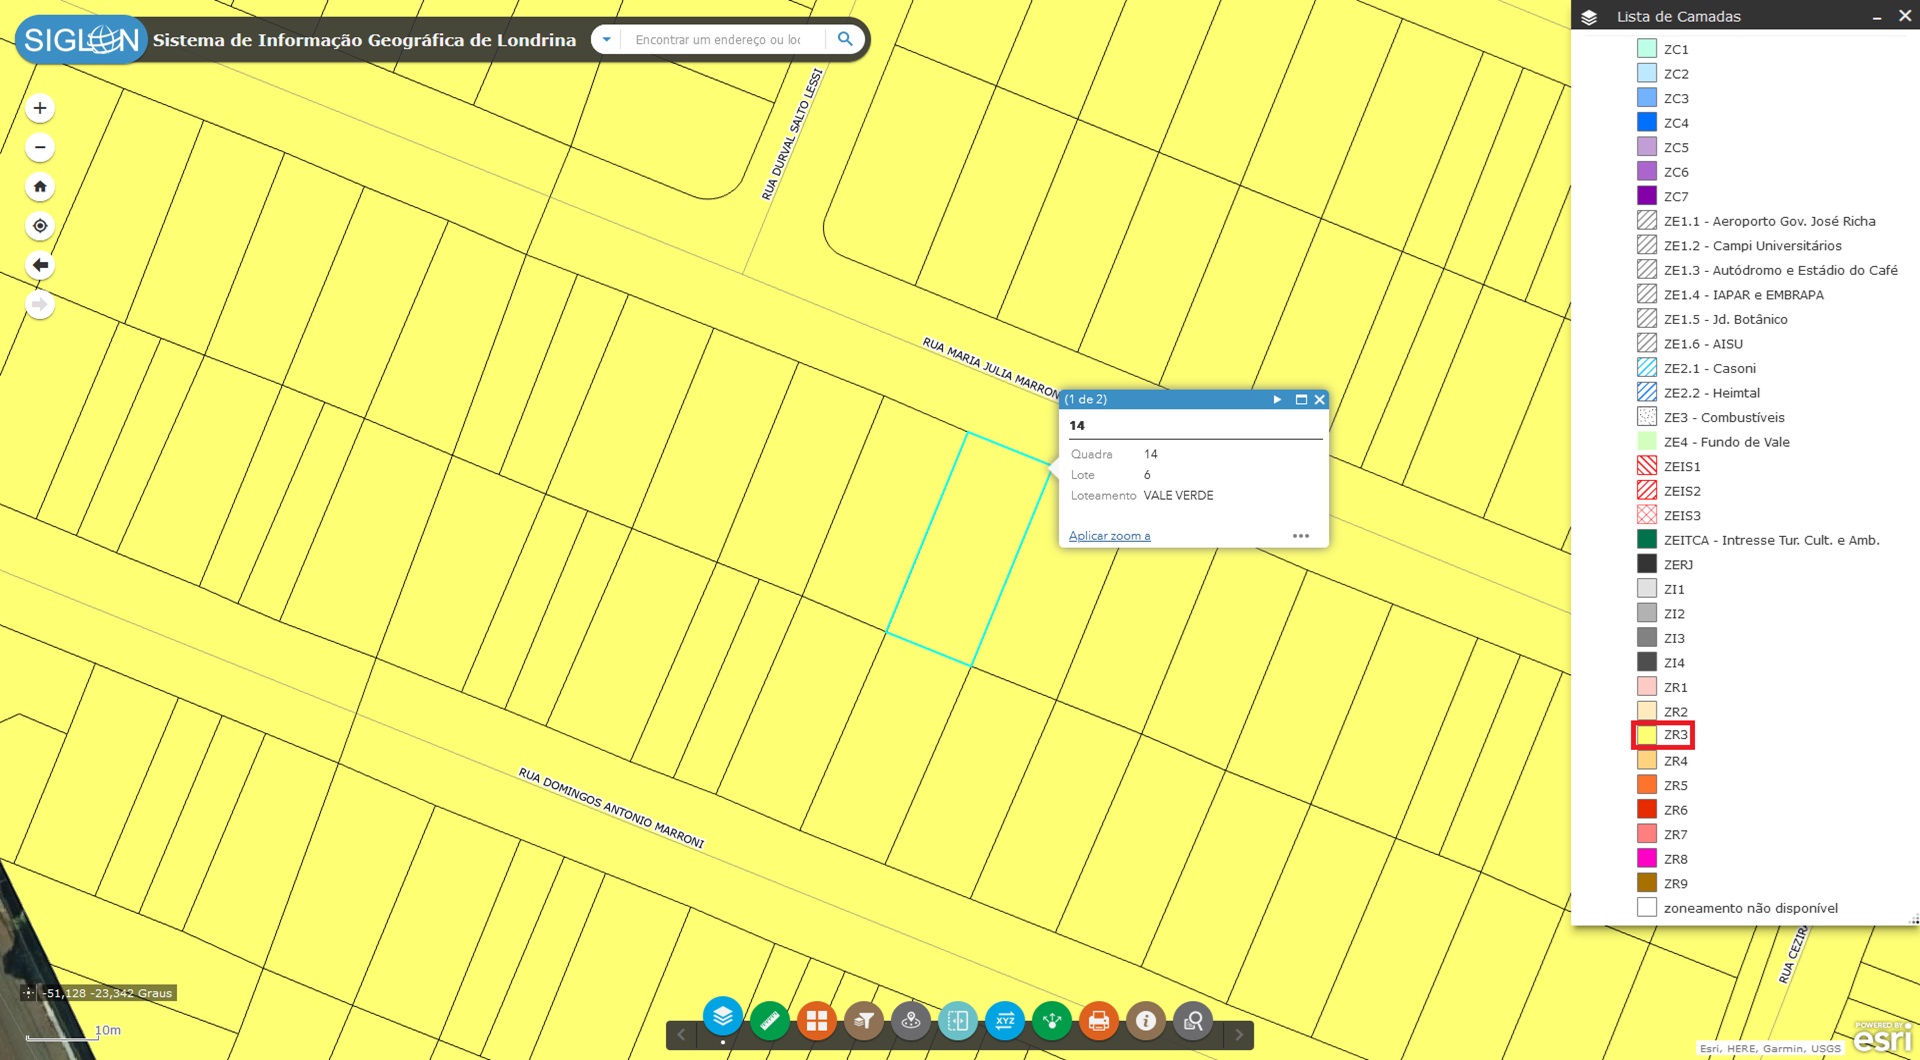The width and height of the screenshot is (1920, 1060).
Task: Click the popup title 14
Action: 1077,425
